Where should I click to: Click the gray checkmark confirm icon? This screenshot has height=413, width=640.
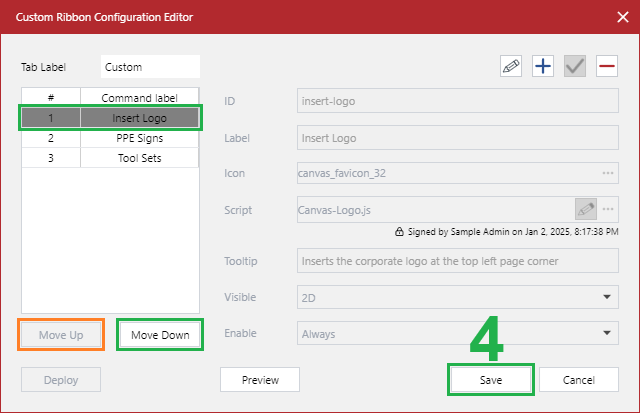coord(574,66)
